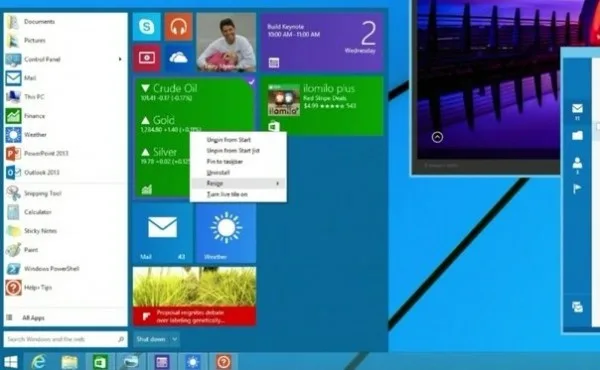Image resolution: width=600 pixels, height=370 pixels.
Task: Launch Outlook 2013
Action: pos(65,173)
